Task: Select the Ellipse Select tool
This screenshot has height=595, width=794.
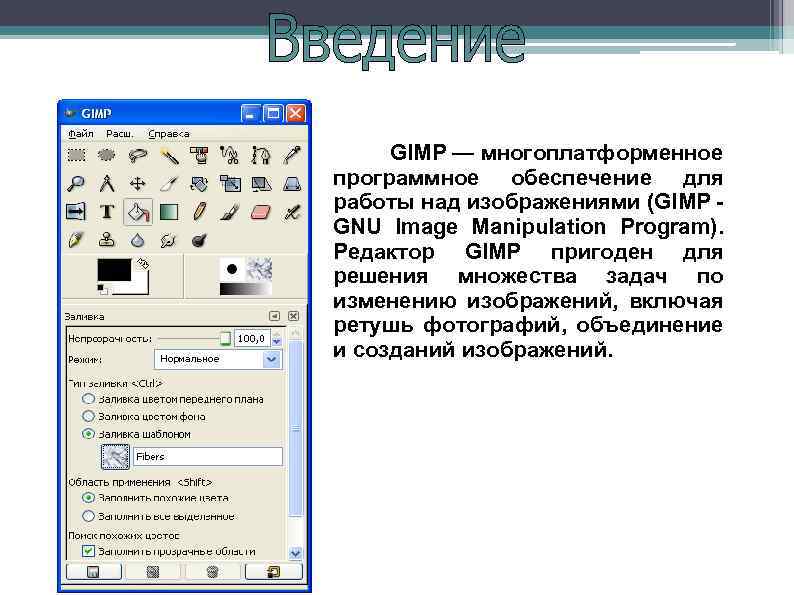Action: coord(106,155)
